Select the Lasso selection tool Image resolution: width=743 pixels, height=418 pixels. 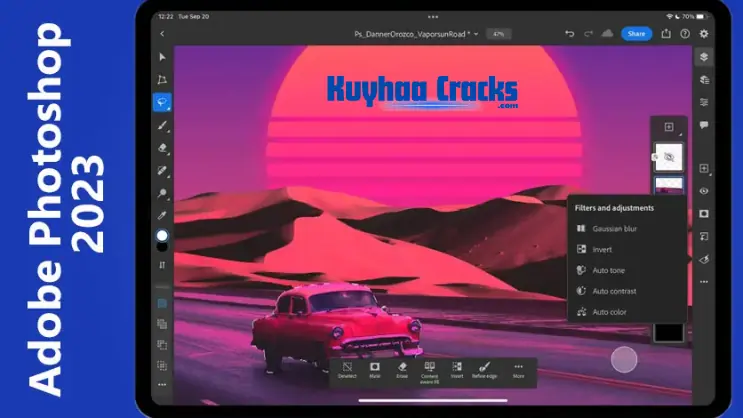(162, 102)
